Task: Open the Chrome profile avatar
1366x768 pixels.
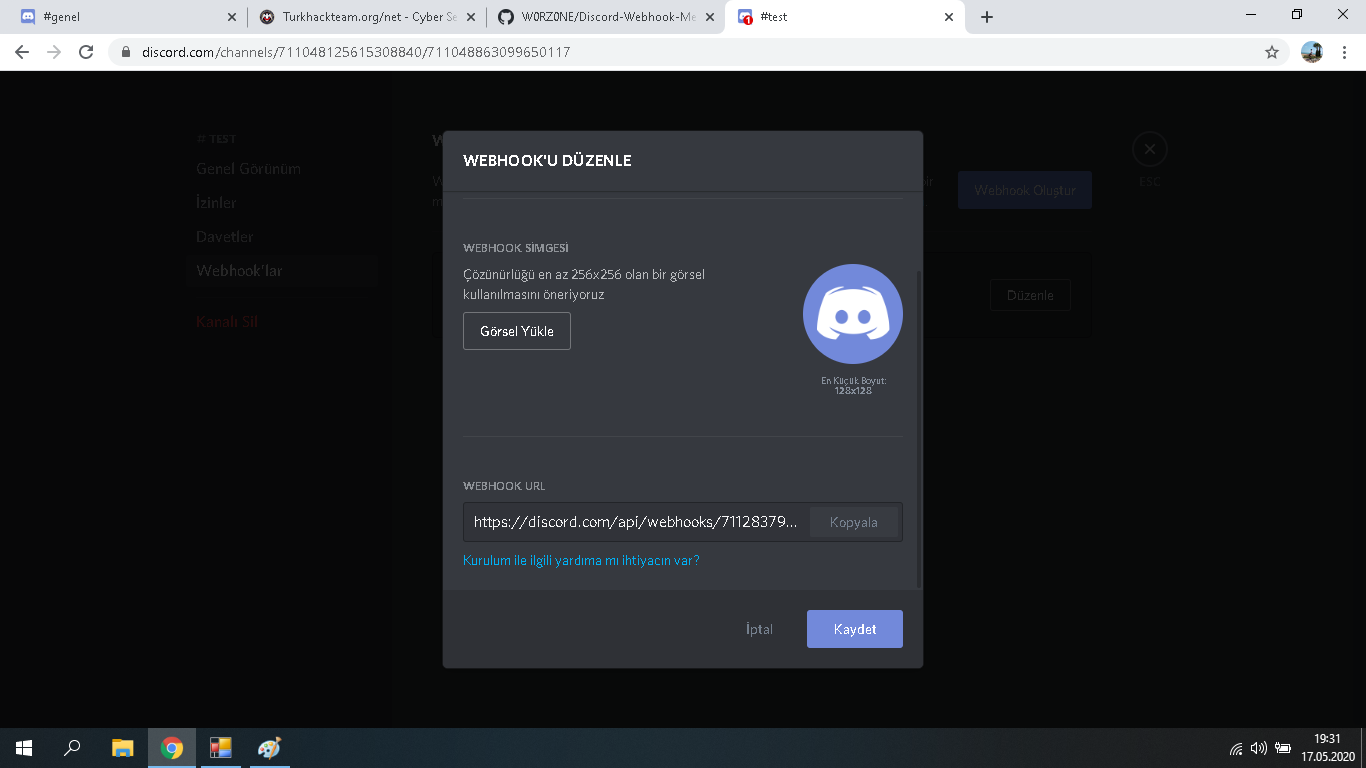Action: [x=1312, y=52]
